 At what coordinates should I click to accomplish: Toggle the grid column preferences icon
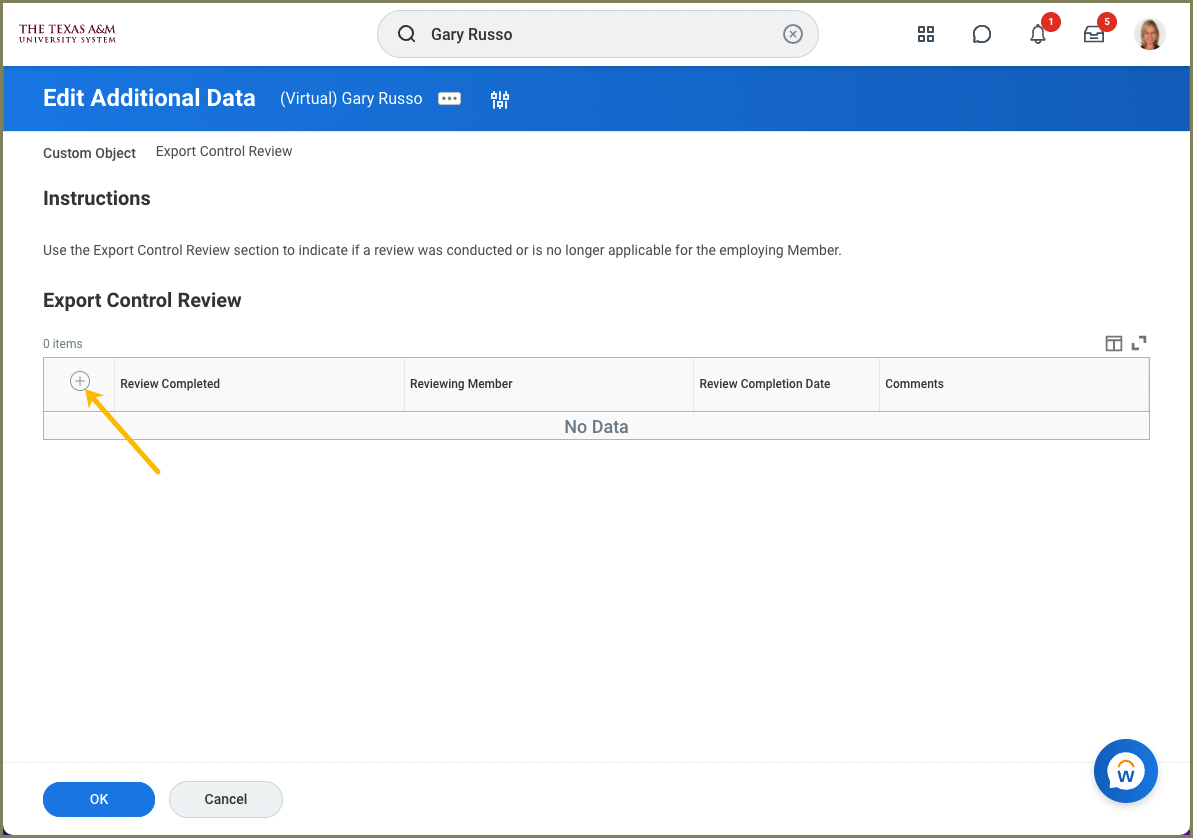(x=1113, y=343)
